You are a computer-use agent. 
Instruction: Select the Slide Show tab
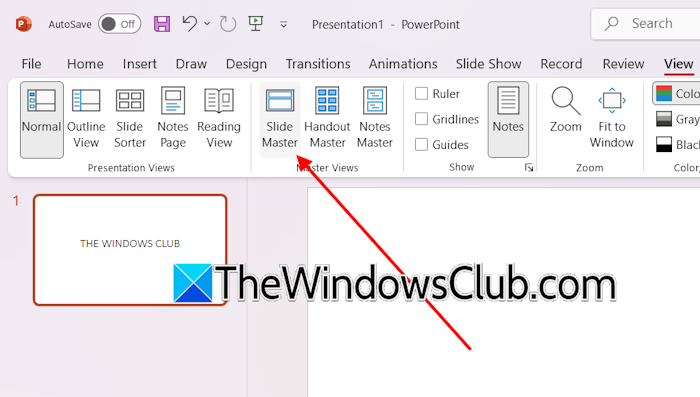488,64
